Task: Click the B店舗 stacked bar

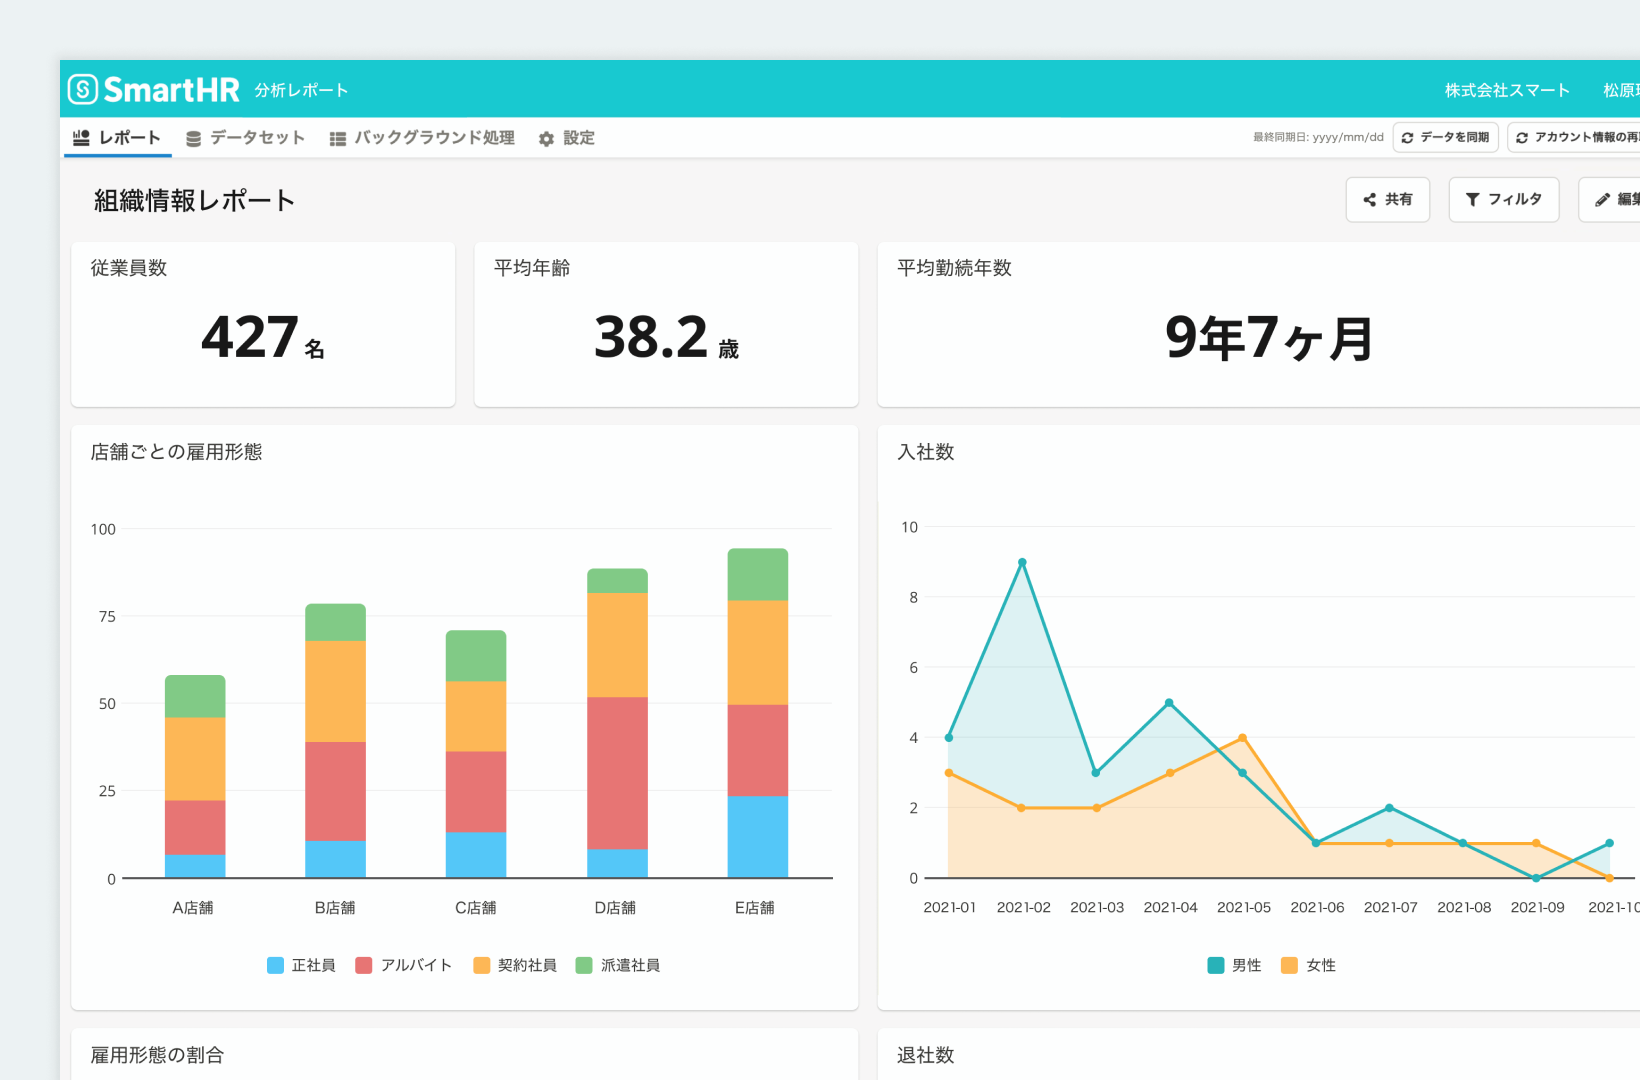Action: [x=335, y=741]
